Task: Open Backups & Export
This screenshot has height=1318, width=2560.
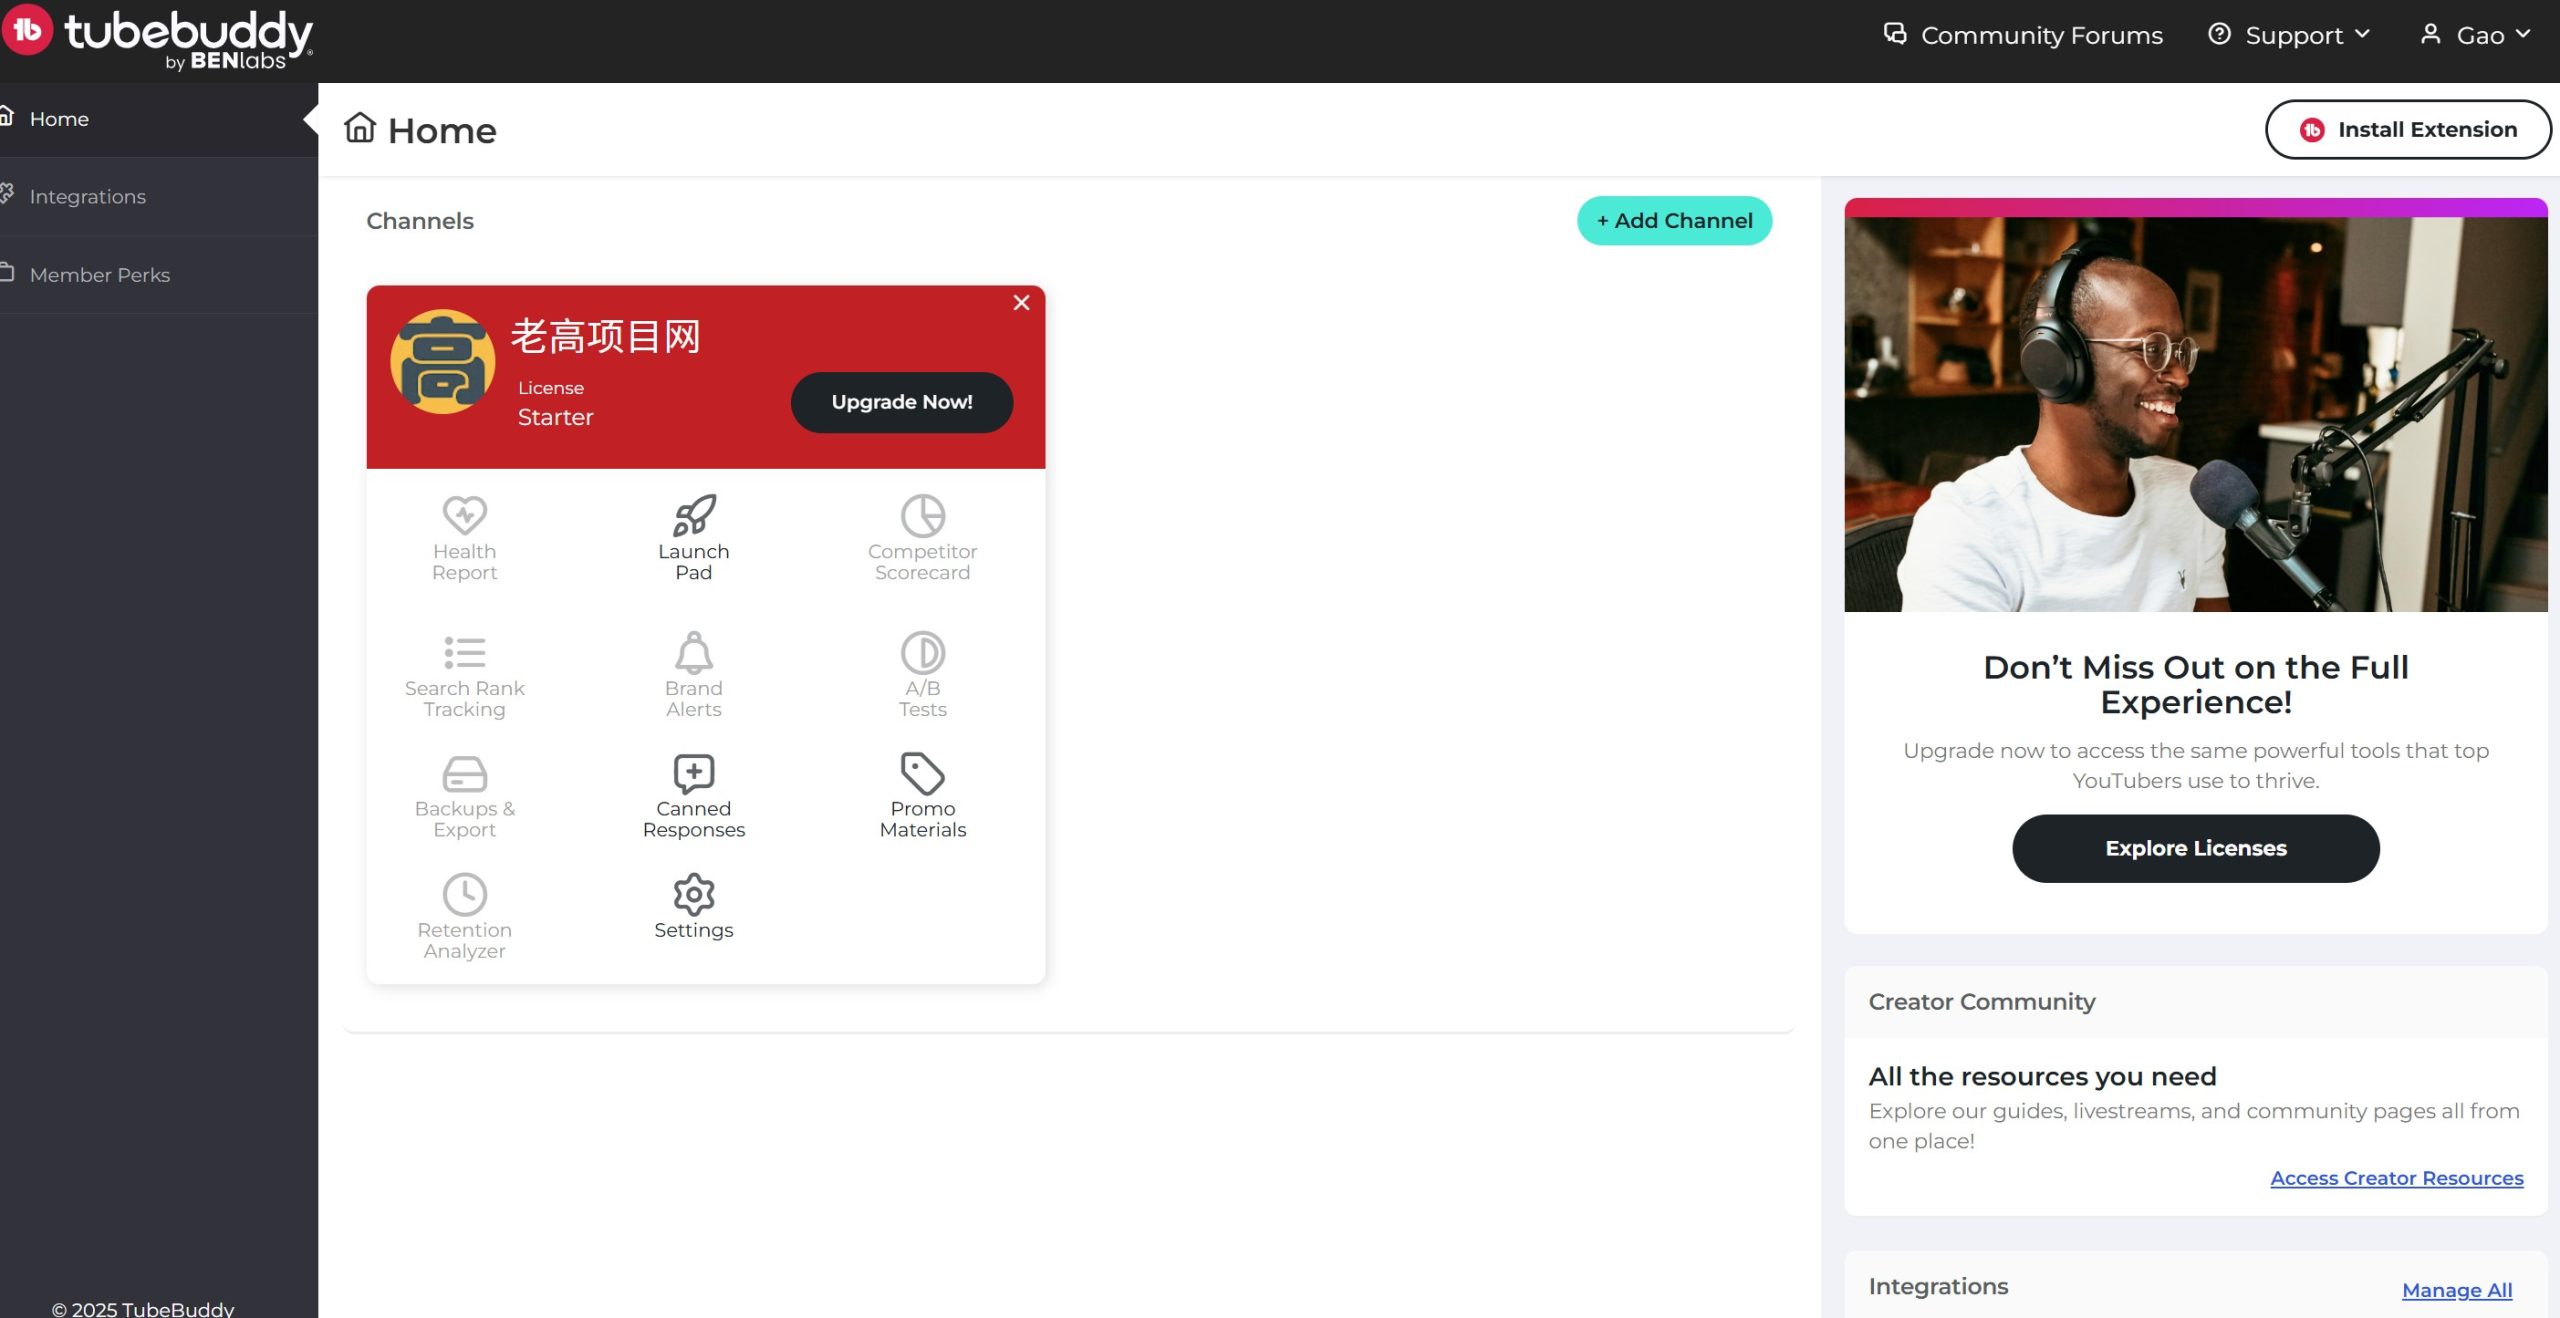Action: coord(464,797)
